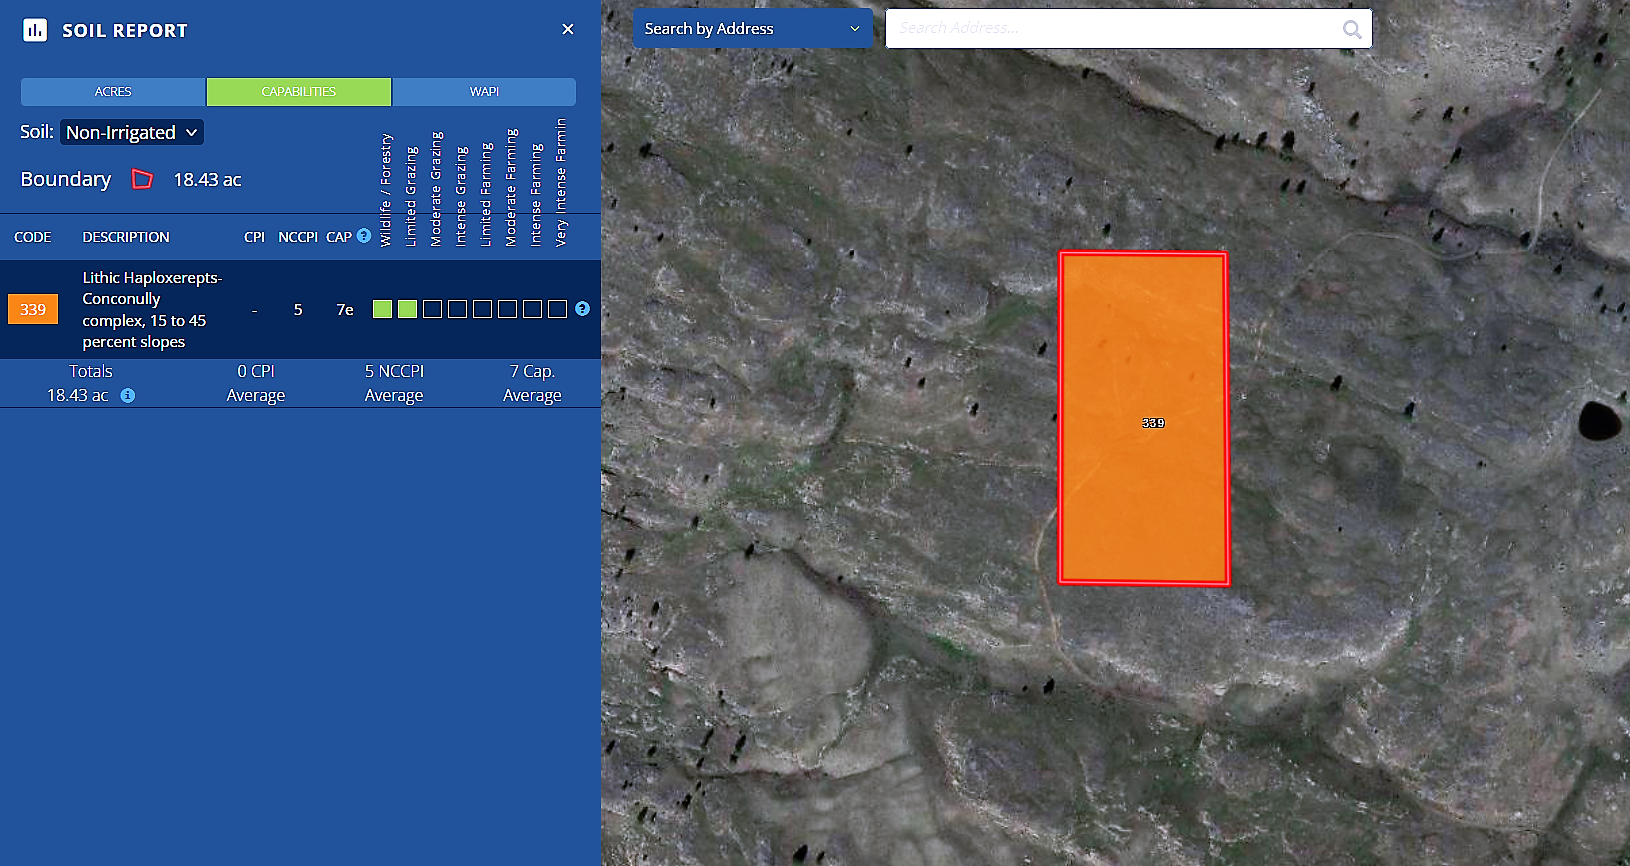Open the WAPI tab

(484, 92)
